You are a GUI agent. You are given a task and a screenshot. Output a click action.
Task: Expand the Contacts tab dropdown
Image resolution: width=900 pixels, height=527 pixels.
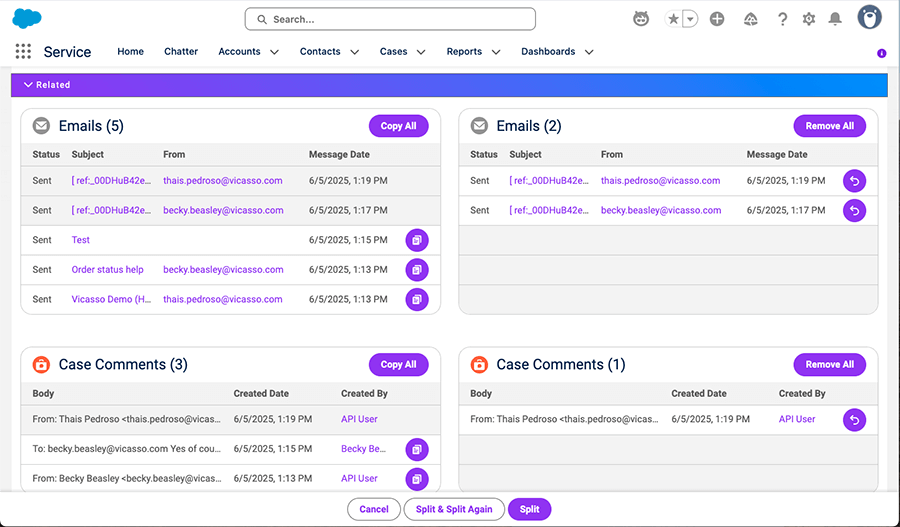pos(355,52)
